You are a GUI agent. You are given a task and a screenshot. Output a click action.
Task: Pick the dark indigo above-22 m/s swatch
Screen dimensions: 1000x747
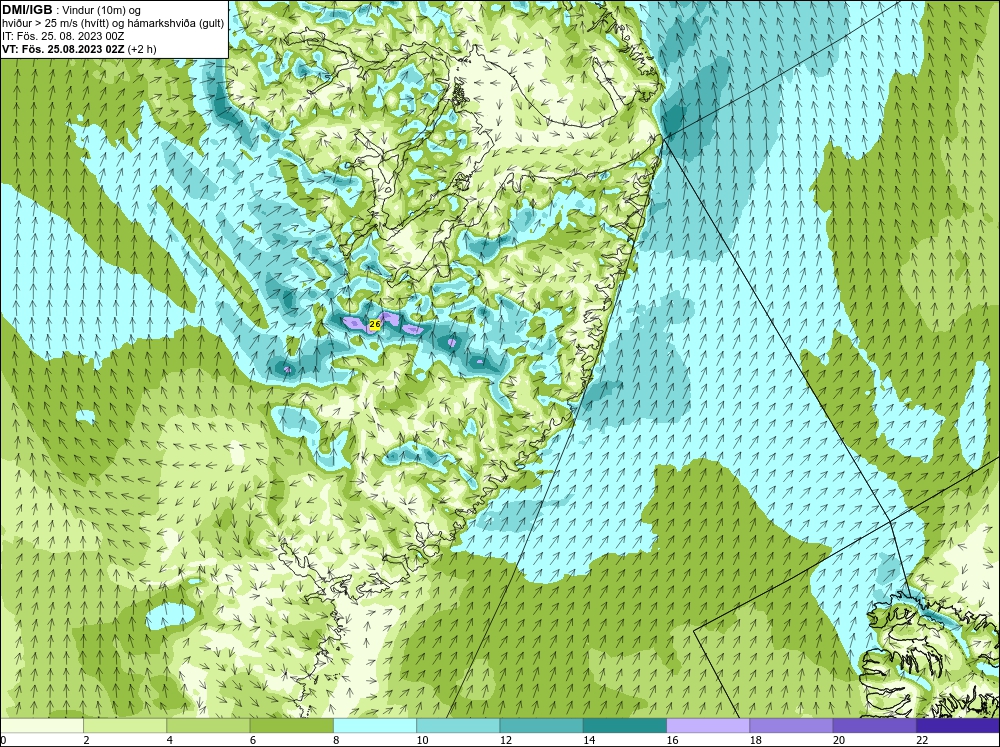point(958,726)
